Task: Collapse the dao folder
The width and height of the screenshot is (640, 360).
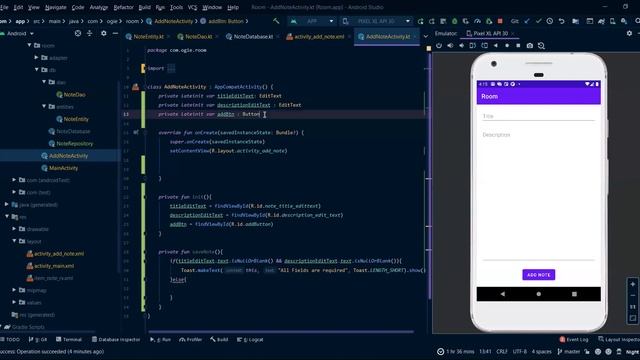Action: coord(44,82)
